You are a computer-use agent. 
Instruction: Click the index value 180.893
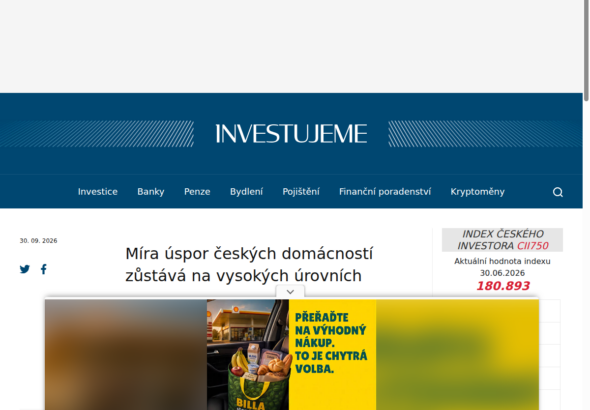(503, 286)
